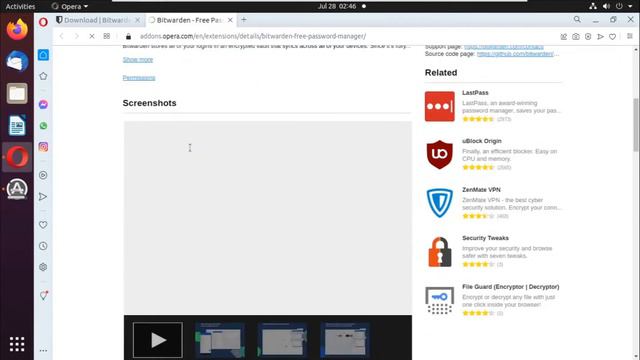Click the page vertical scrollbar thumb
The image size is (640, 360).
pyautogui.click(x=636, y=124)
